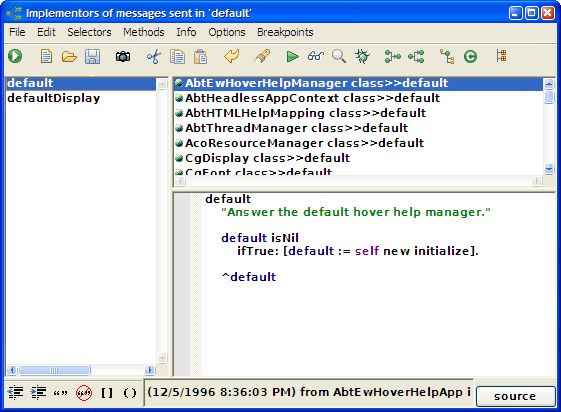561x412 pixels.
Task: Click the magnifying glass search icon
Action: click(338, 57)
